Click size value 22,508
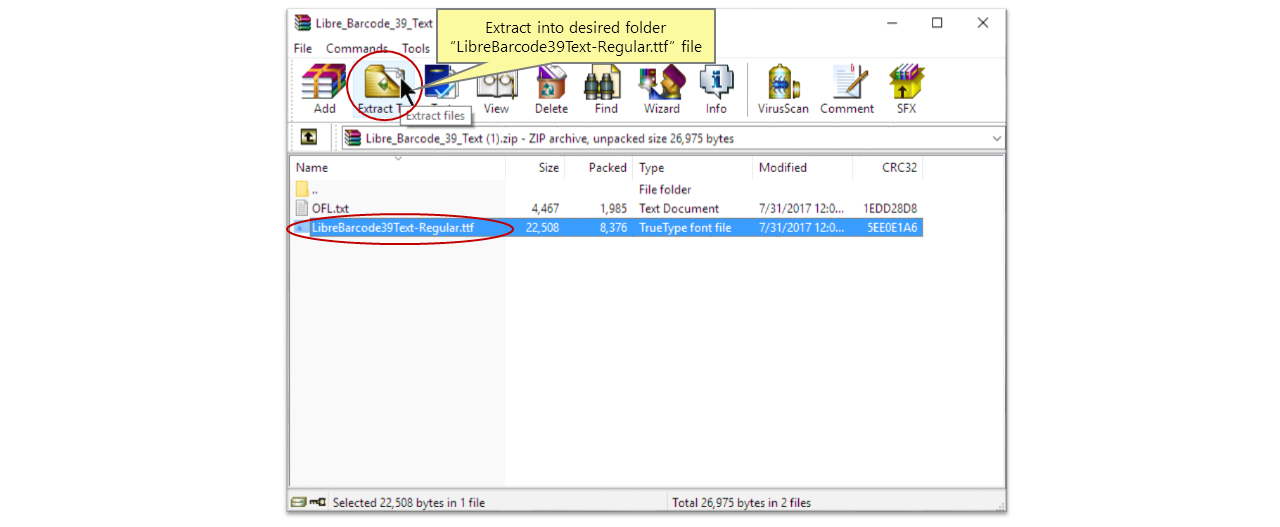Viewport: 1280px width, 527px height. (x=542, y=228)
